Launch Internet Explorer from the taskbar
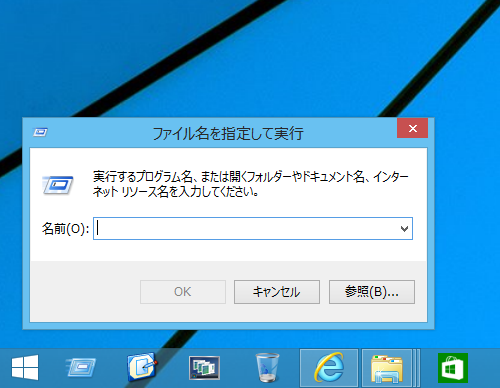Image resolution: width=500 pixels, height=388 pixels. pos(329,368)
